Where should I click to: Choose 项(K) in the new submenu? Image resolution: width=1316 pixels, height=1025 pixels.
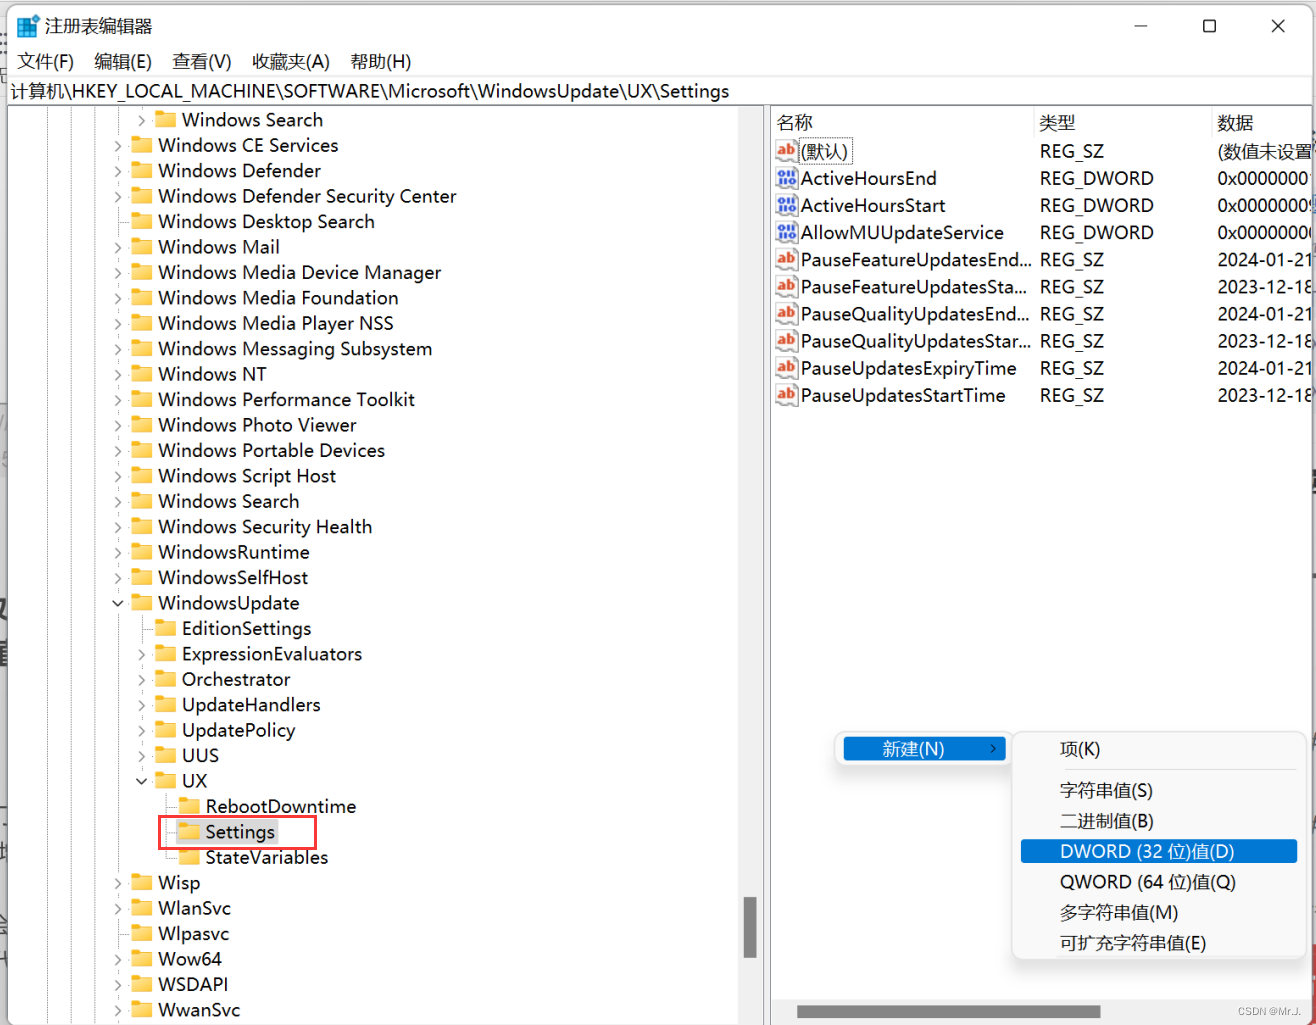tap(1159, 749)
